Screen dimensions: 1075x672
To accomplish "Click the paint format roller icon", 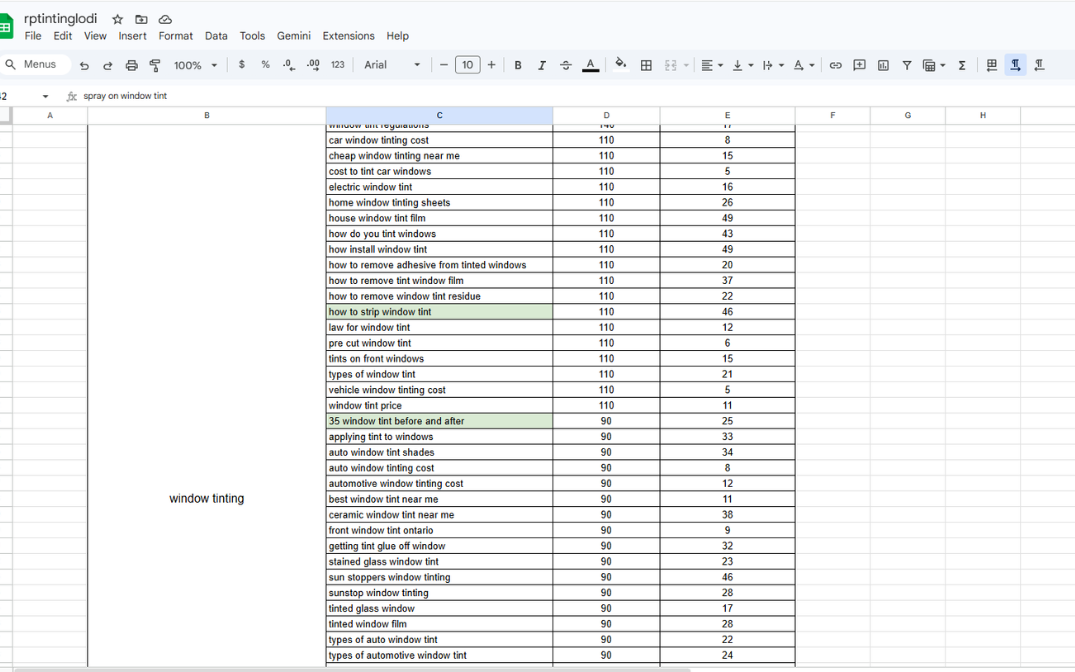I will [155, 65].
